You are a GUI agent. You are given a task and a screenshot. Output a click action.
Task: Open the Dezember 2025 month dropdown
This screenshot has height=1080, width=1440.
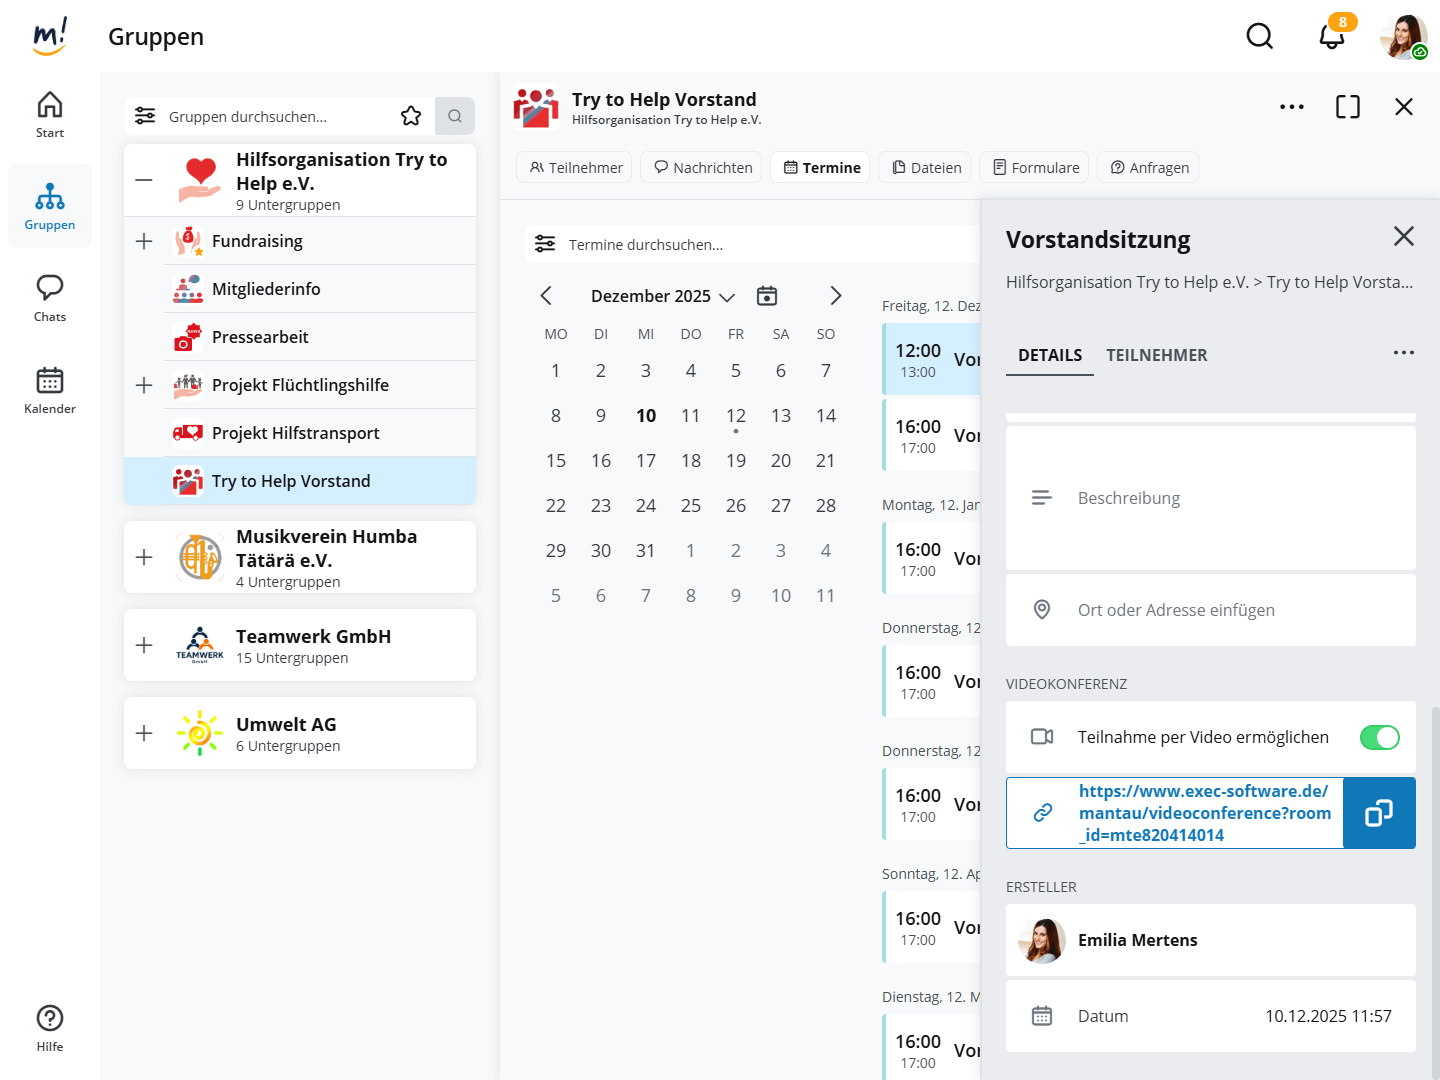click(662, 296)
